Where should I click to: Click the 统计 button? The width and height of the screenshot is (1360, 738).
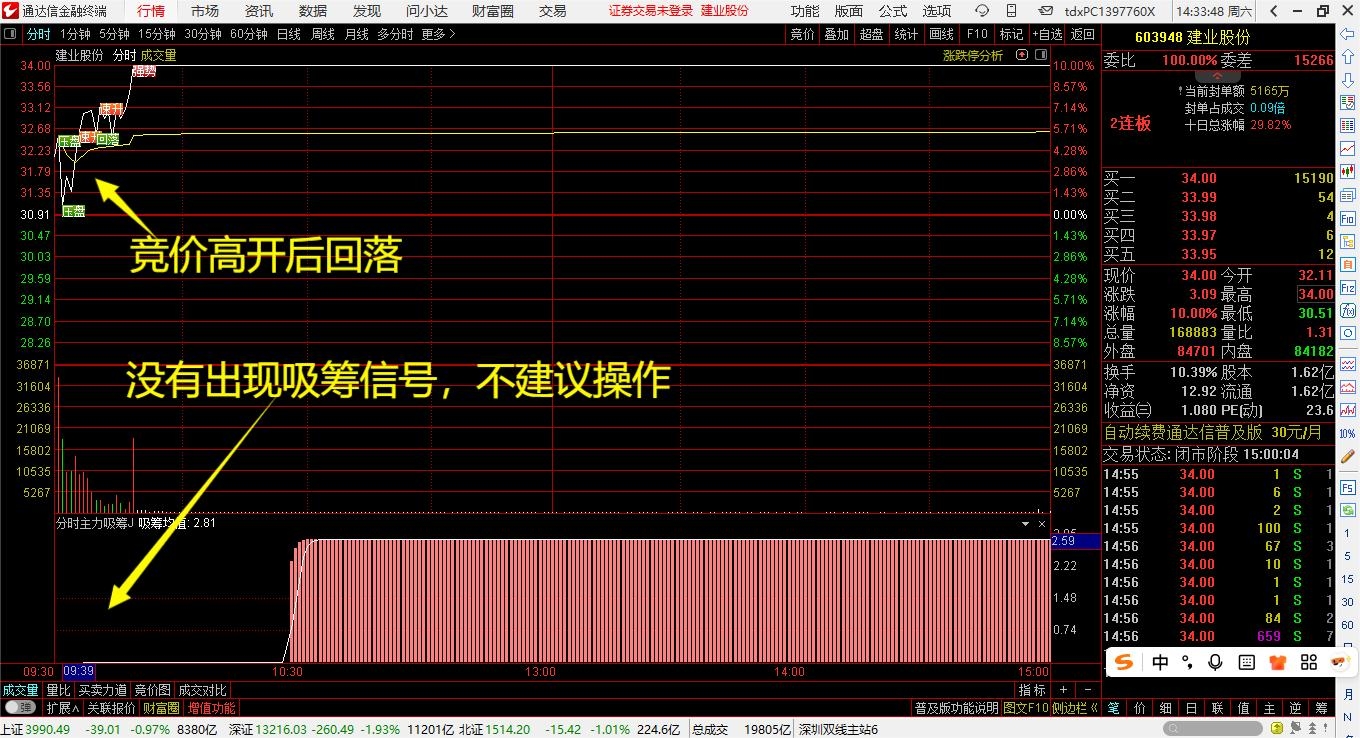pos(906,34)
